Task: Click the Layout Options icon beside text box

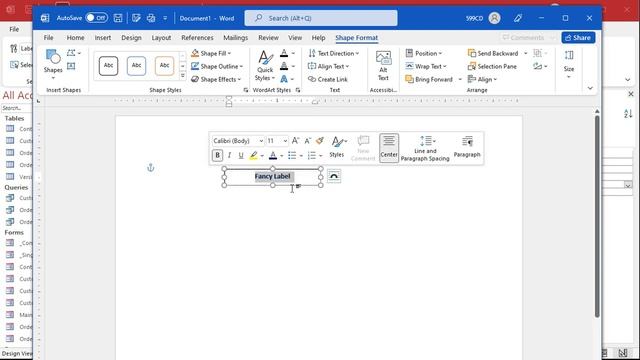Action: (x=334, y=176)
